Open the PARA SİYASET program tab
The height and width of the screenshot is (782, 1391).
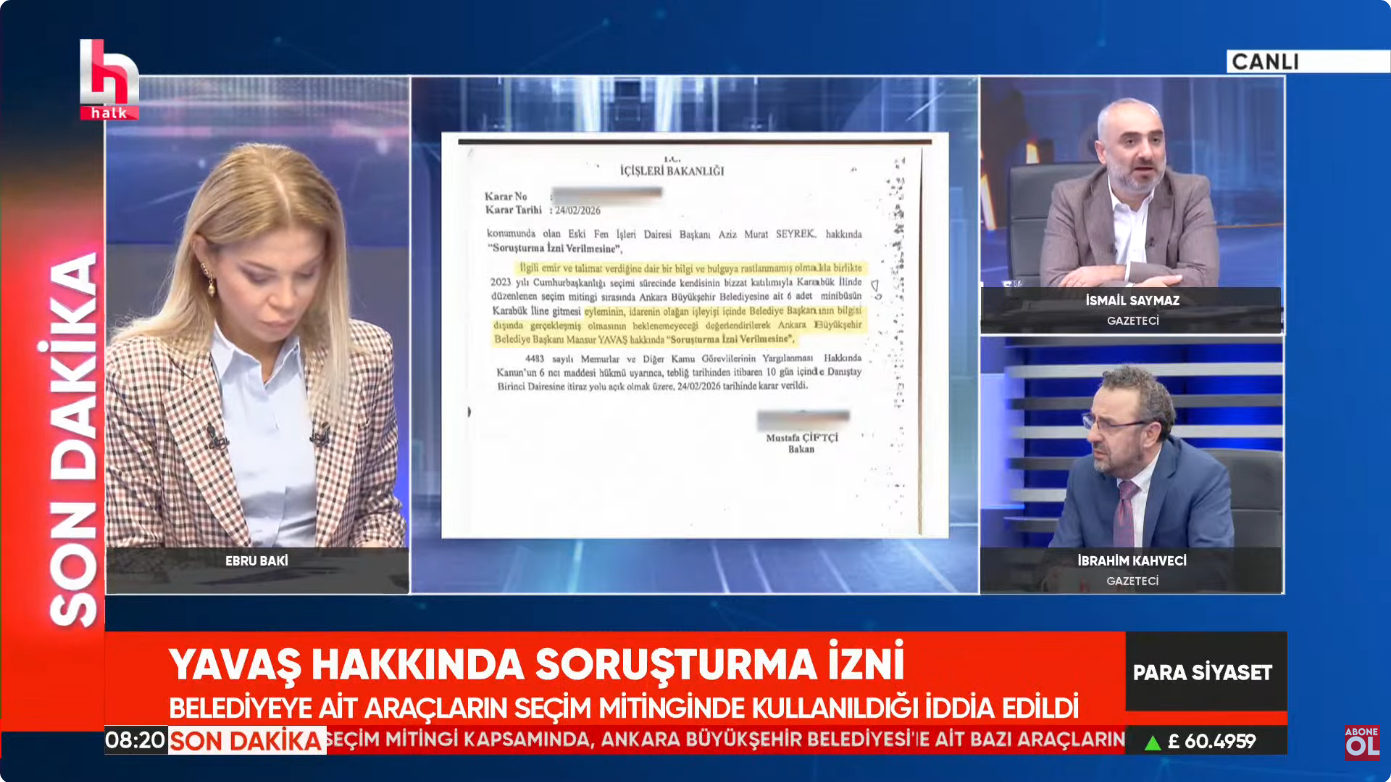coord(1204,673)
